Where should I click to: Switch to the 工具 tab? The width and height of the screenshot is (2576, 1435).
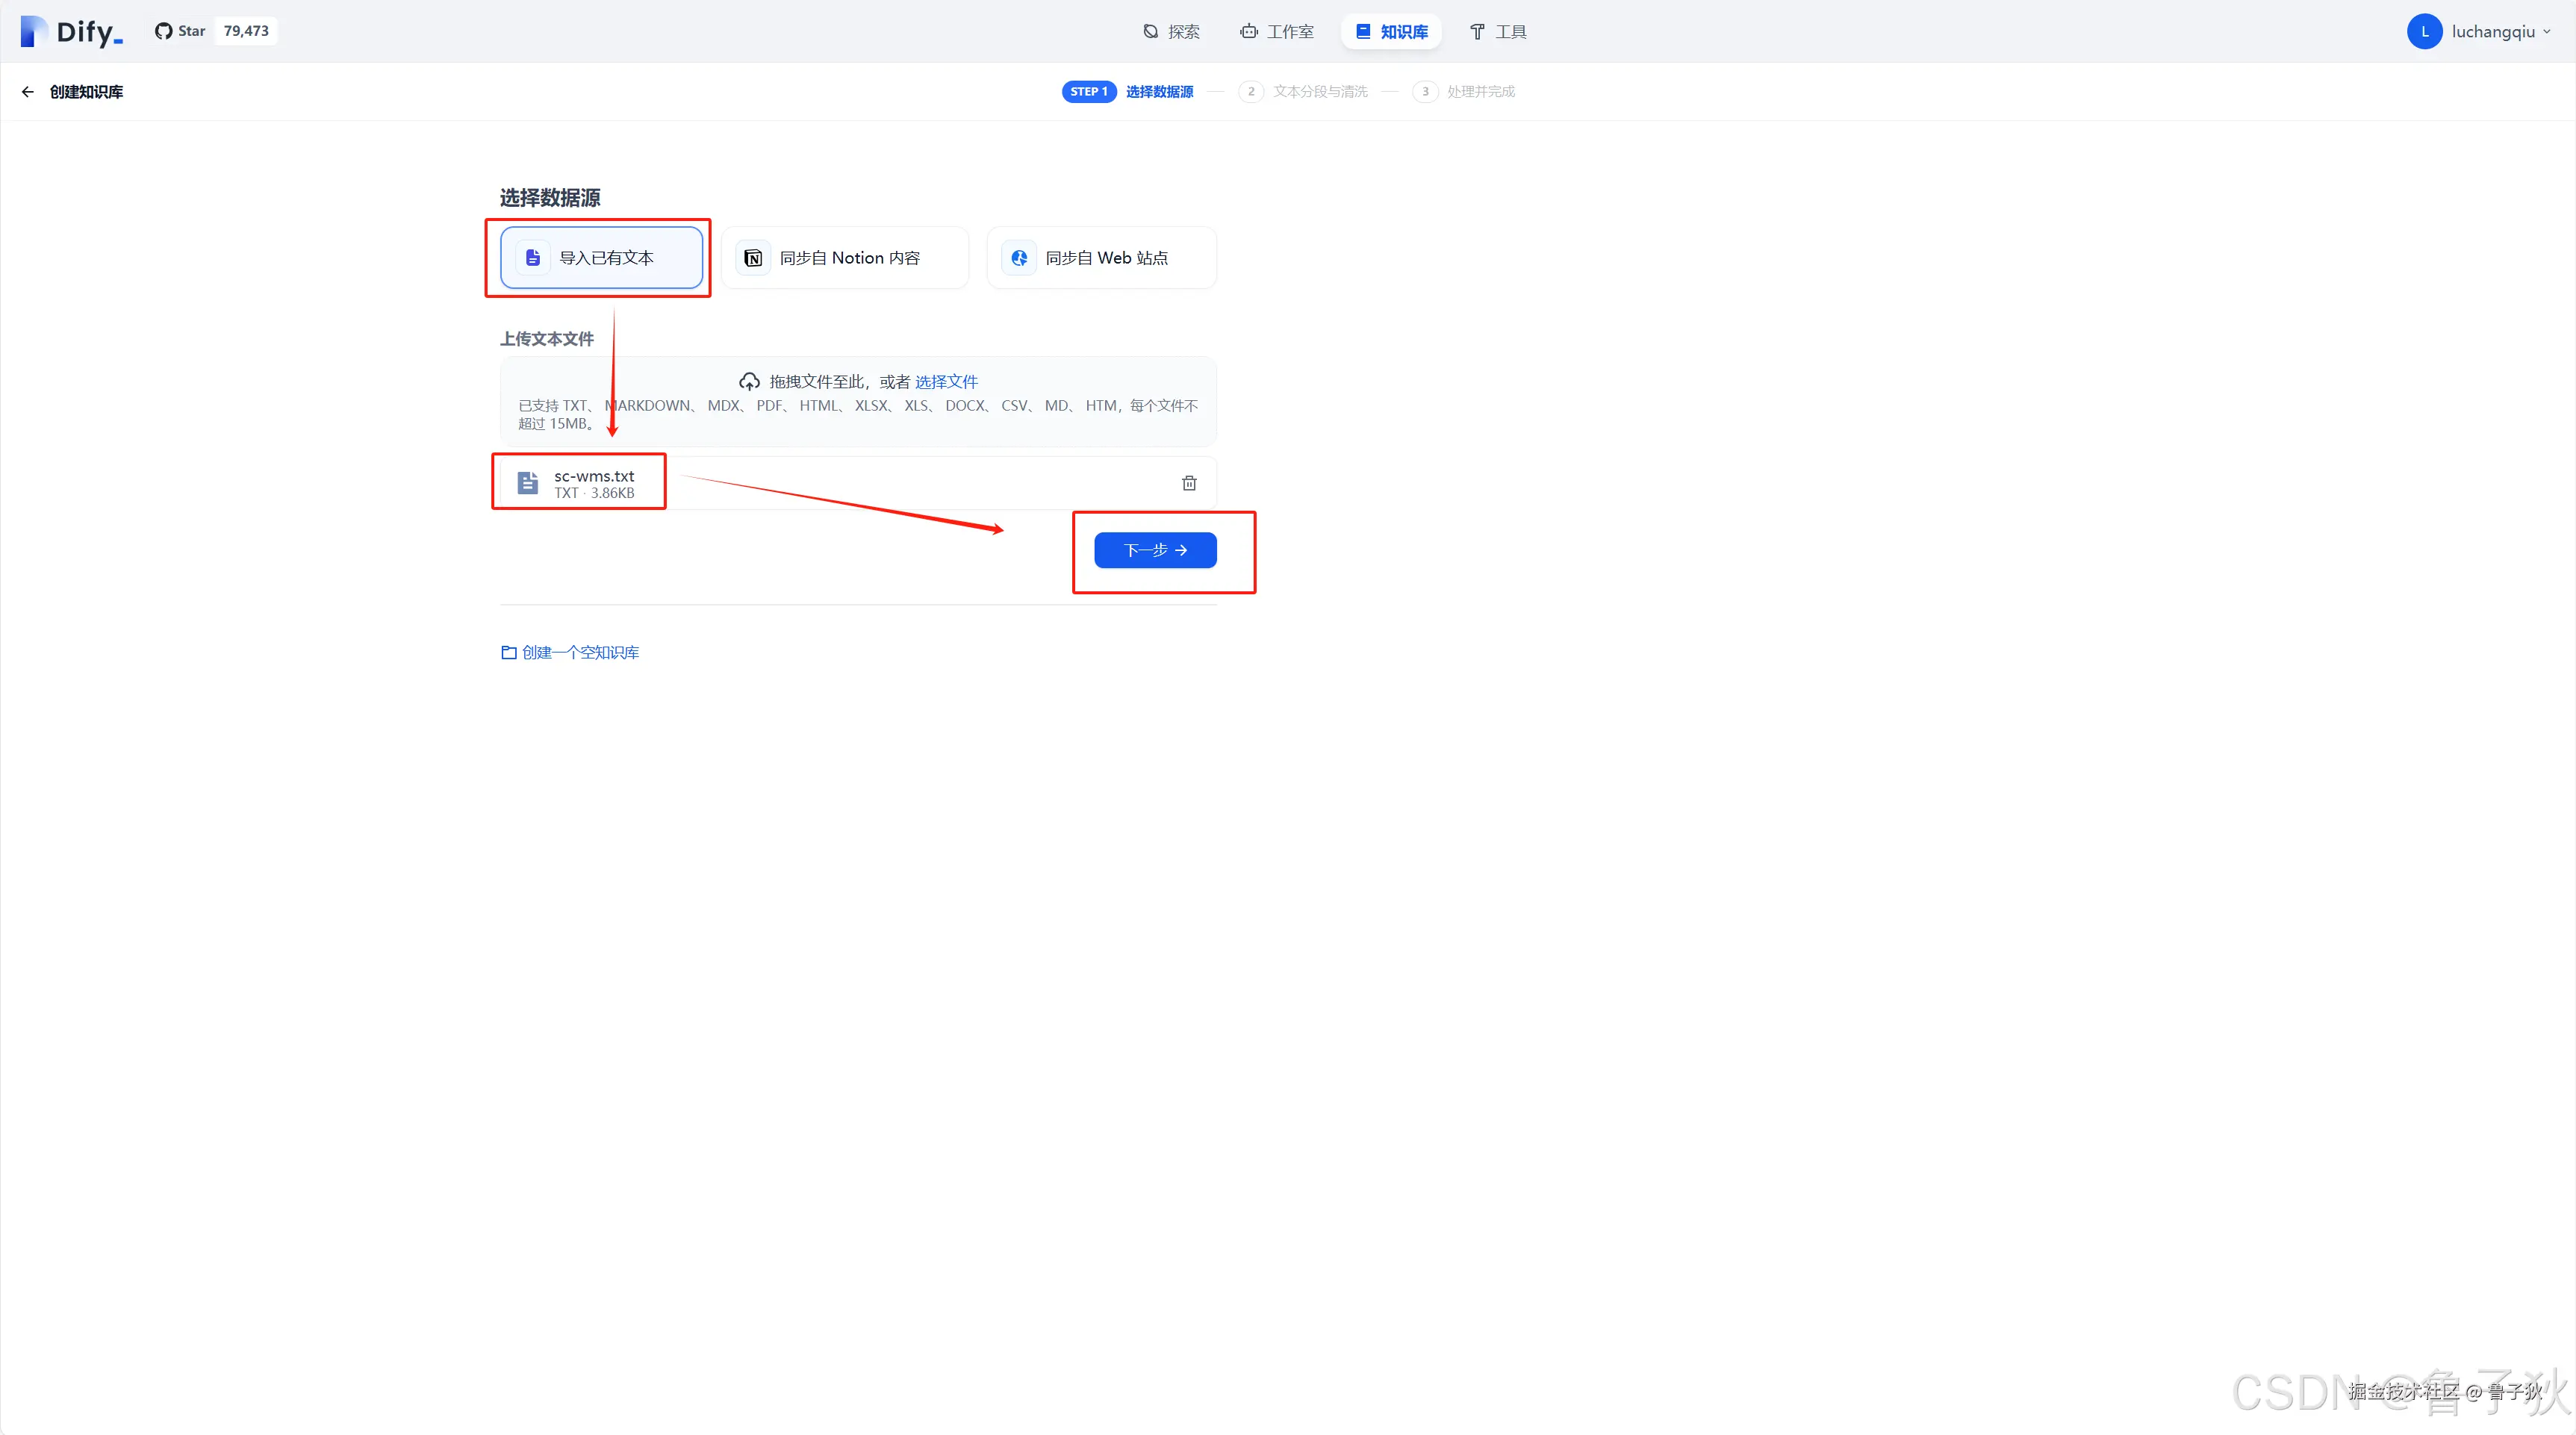tap(1497, 32)
